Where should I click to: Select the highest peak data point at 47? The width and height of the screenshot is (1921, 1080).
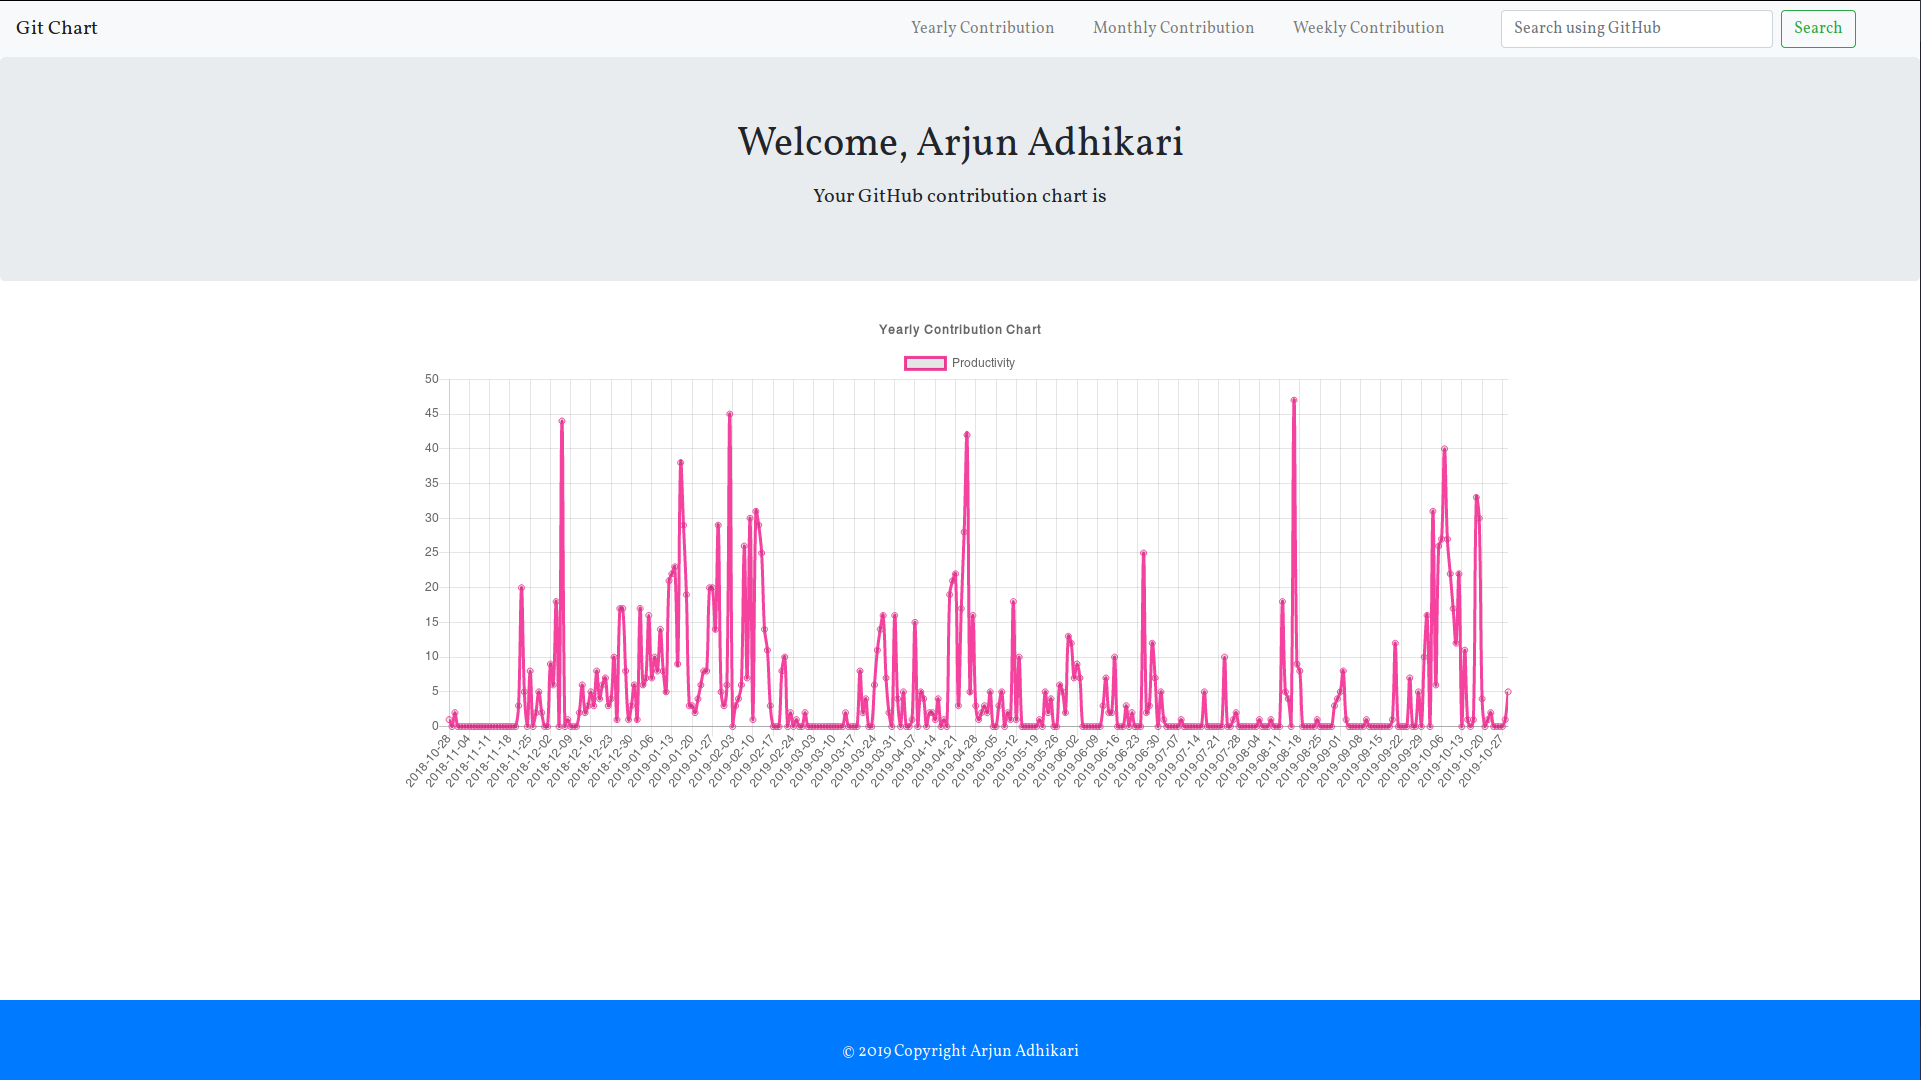click(x=1294, y=400)
